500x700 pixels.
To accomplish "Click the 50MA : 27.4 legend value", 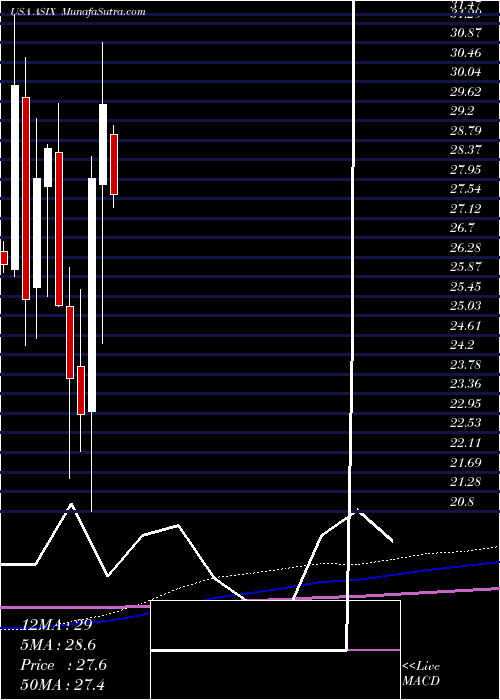I will click(62, 684).
